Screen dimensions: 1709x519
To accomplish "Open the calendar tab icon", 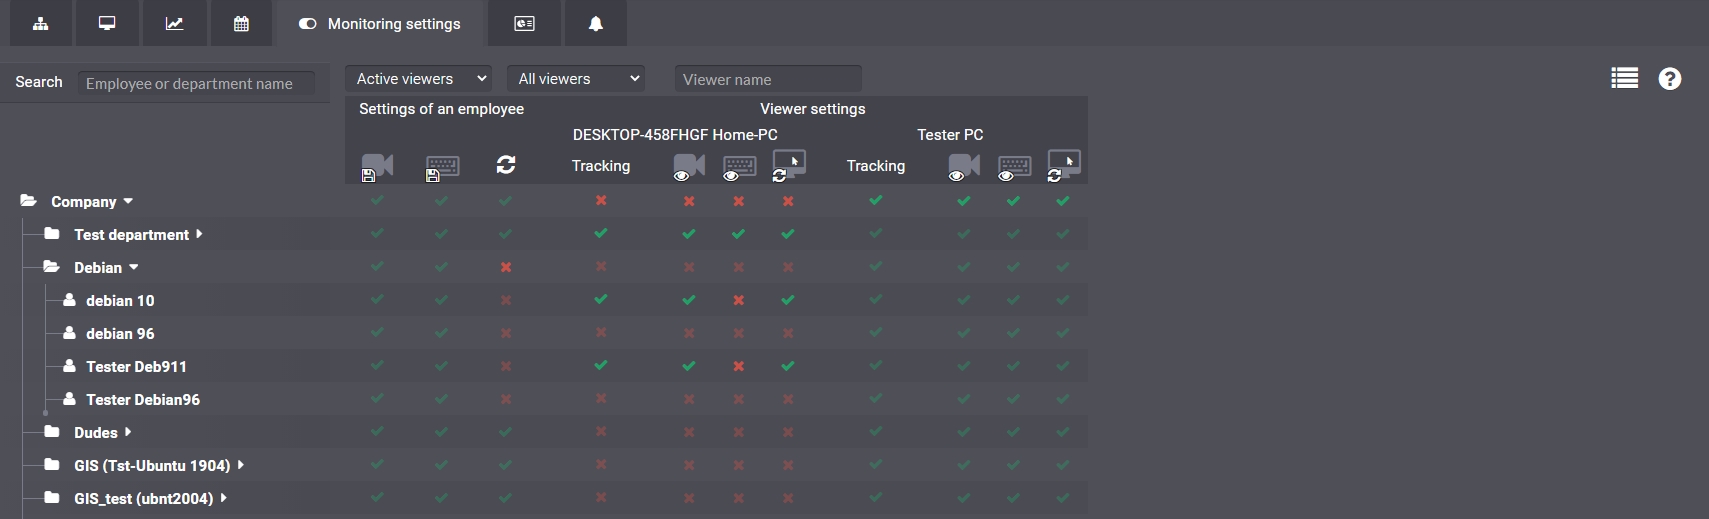I will click(x=241, y=23).
